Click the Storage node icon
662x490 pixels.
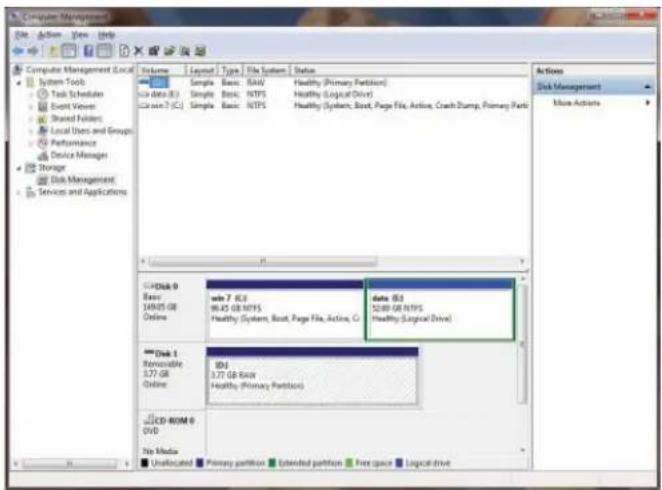coord(30,168)
